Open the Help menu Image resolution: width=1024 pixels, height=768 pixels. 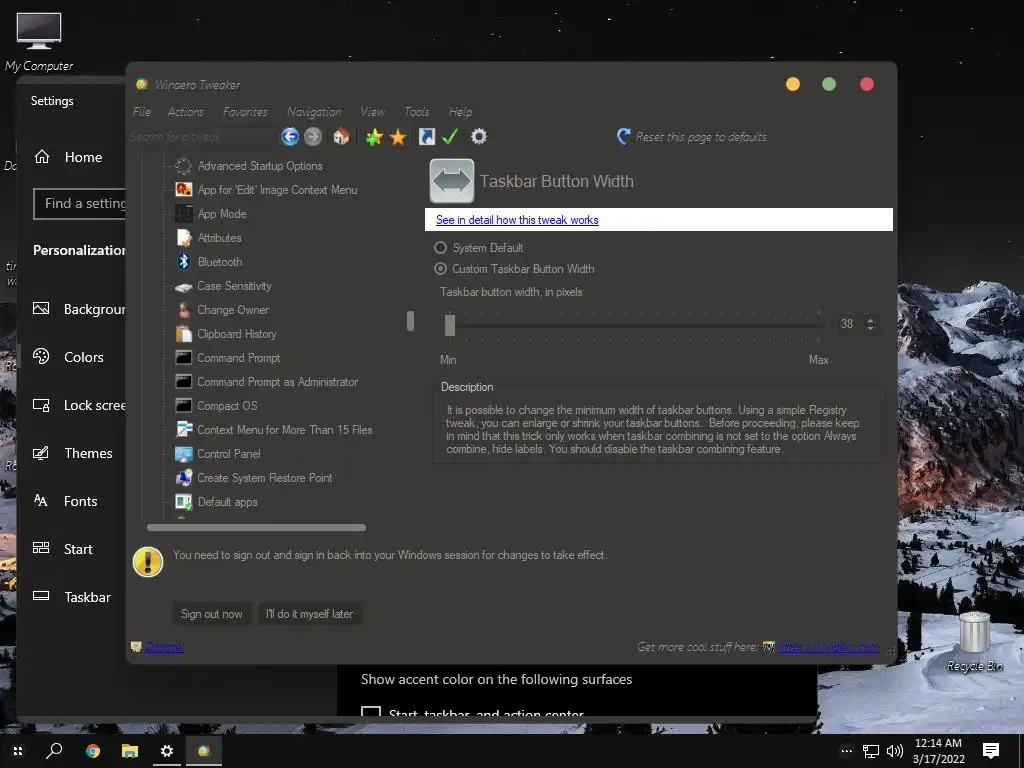(460, 112)
